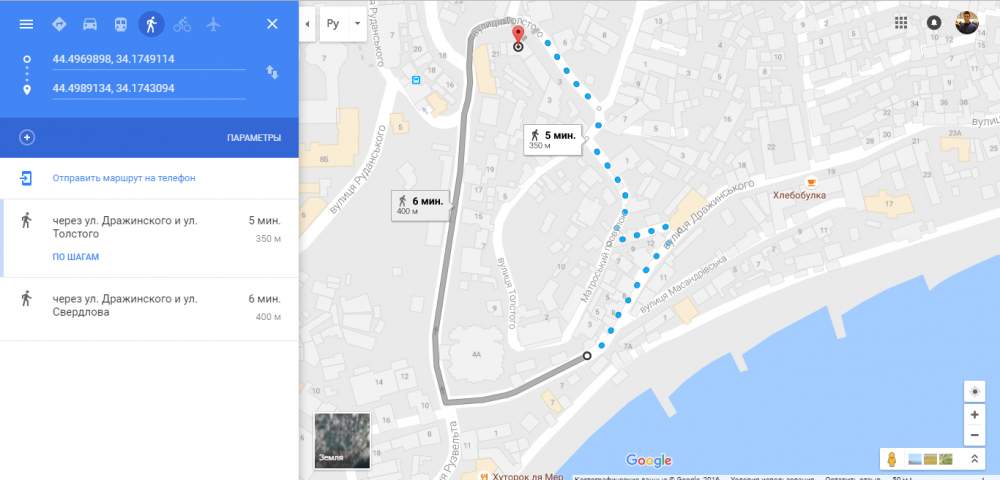Screen dimensions: 1000x480
Task: Select public transit mode icon
Action: (x=121, y=24)
